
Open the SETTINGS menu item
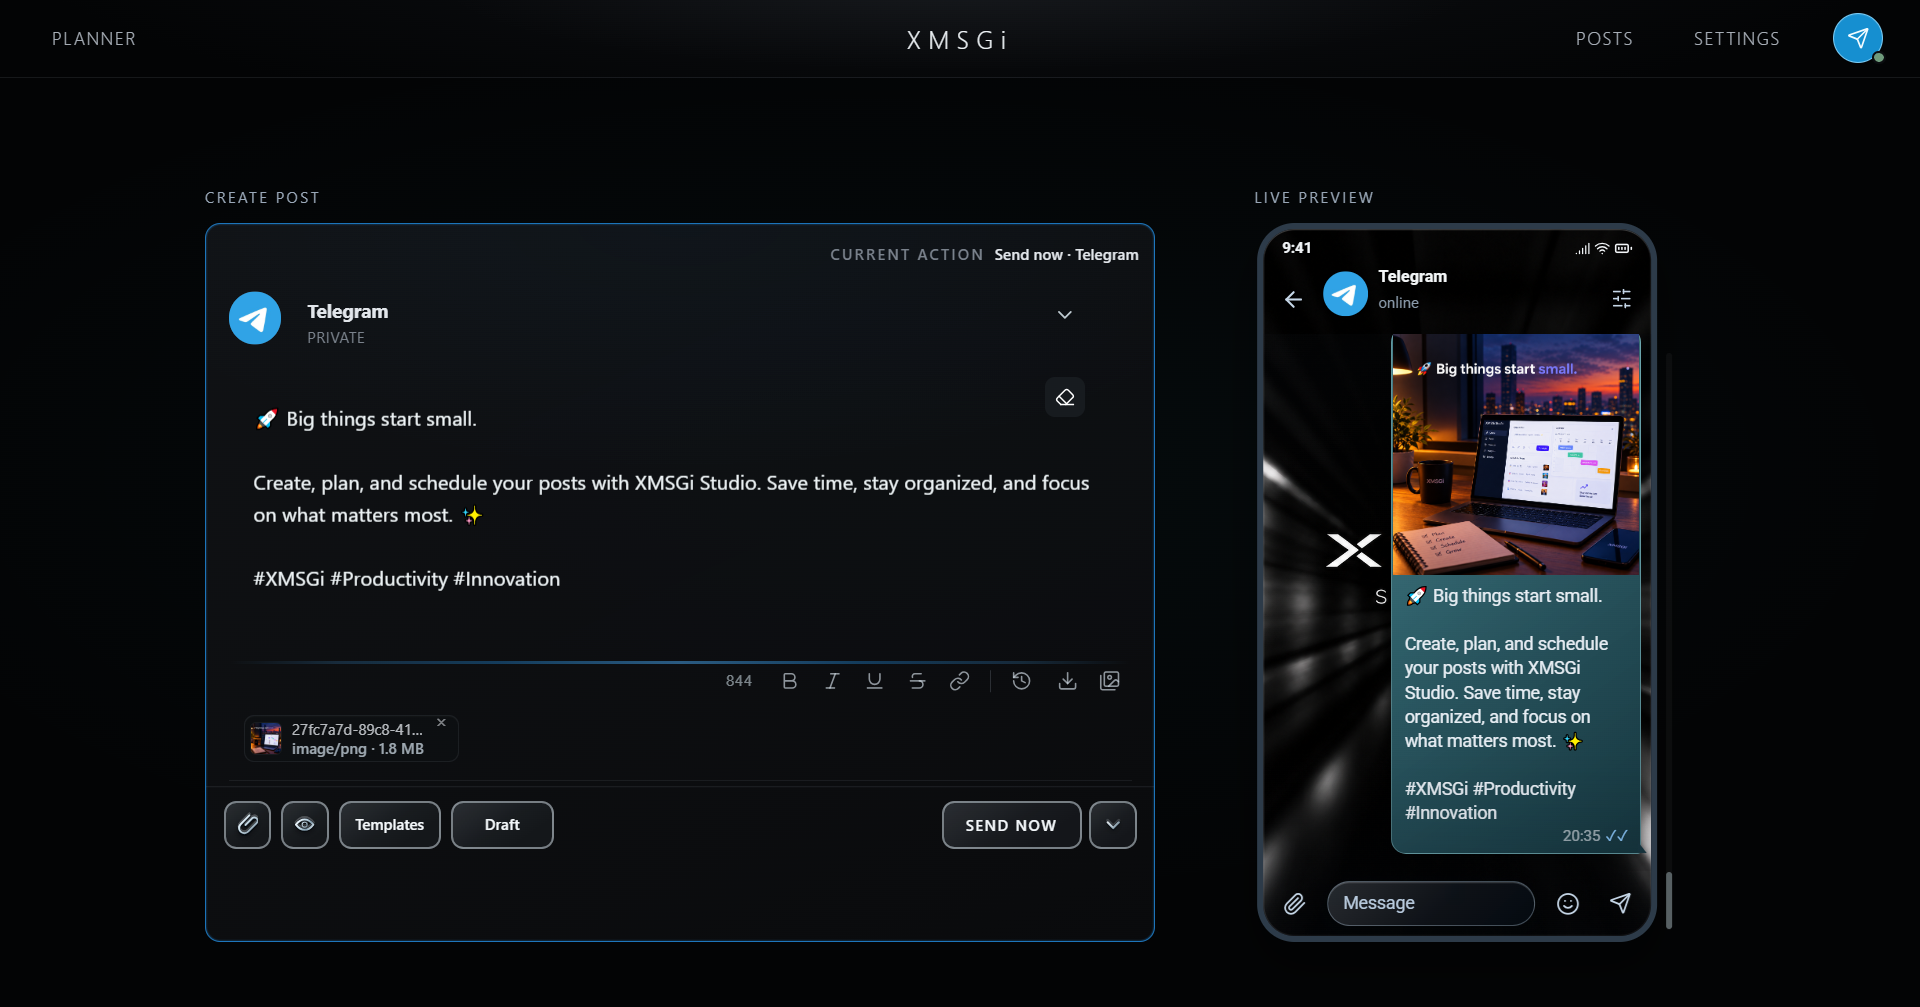(x=1736, y=39)
